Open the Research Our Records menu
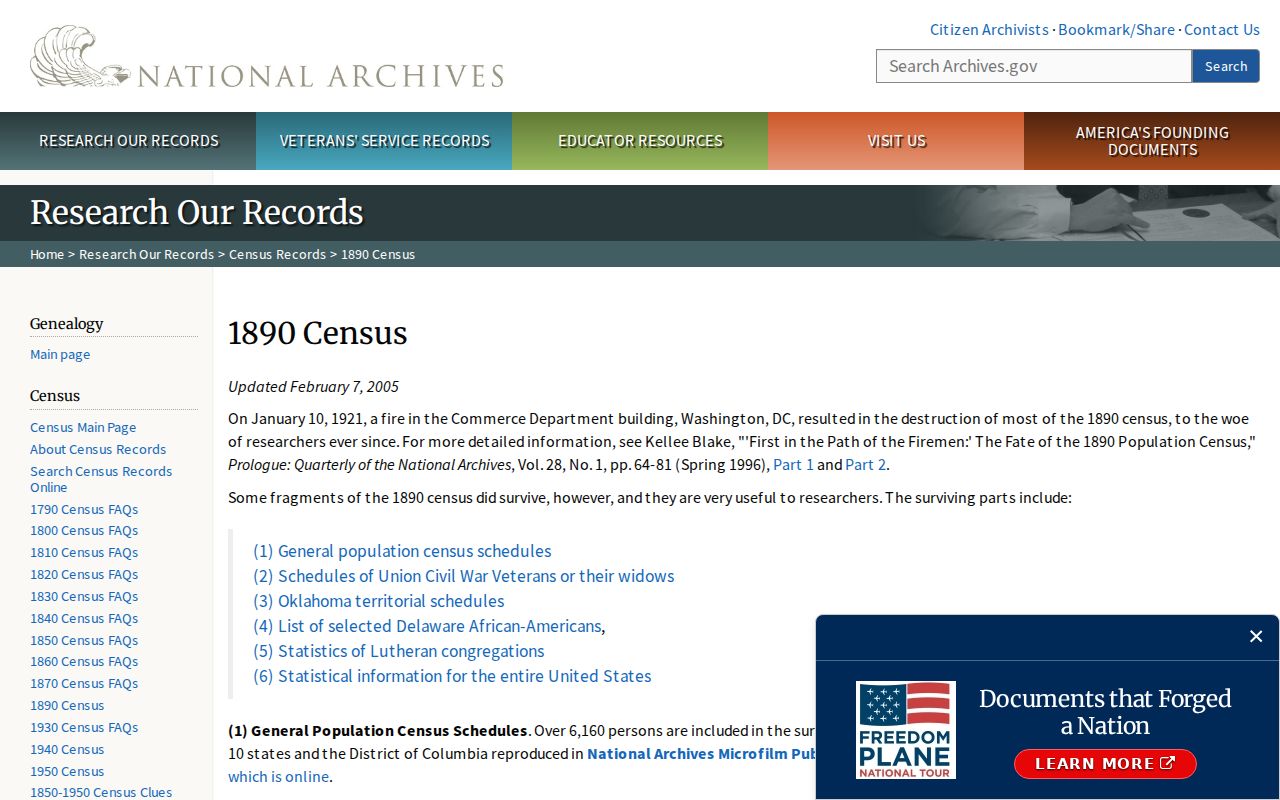Viewport: 1280px width, 800px height. tap(128, 141)
